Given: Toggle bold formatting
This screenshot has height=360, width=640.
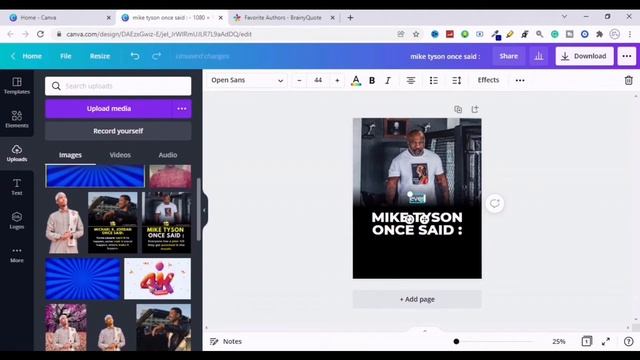Looking at the screenshot, I should coord(372,80).
